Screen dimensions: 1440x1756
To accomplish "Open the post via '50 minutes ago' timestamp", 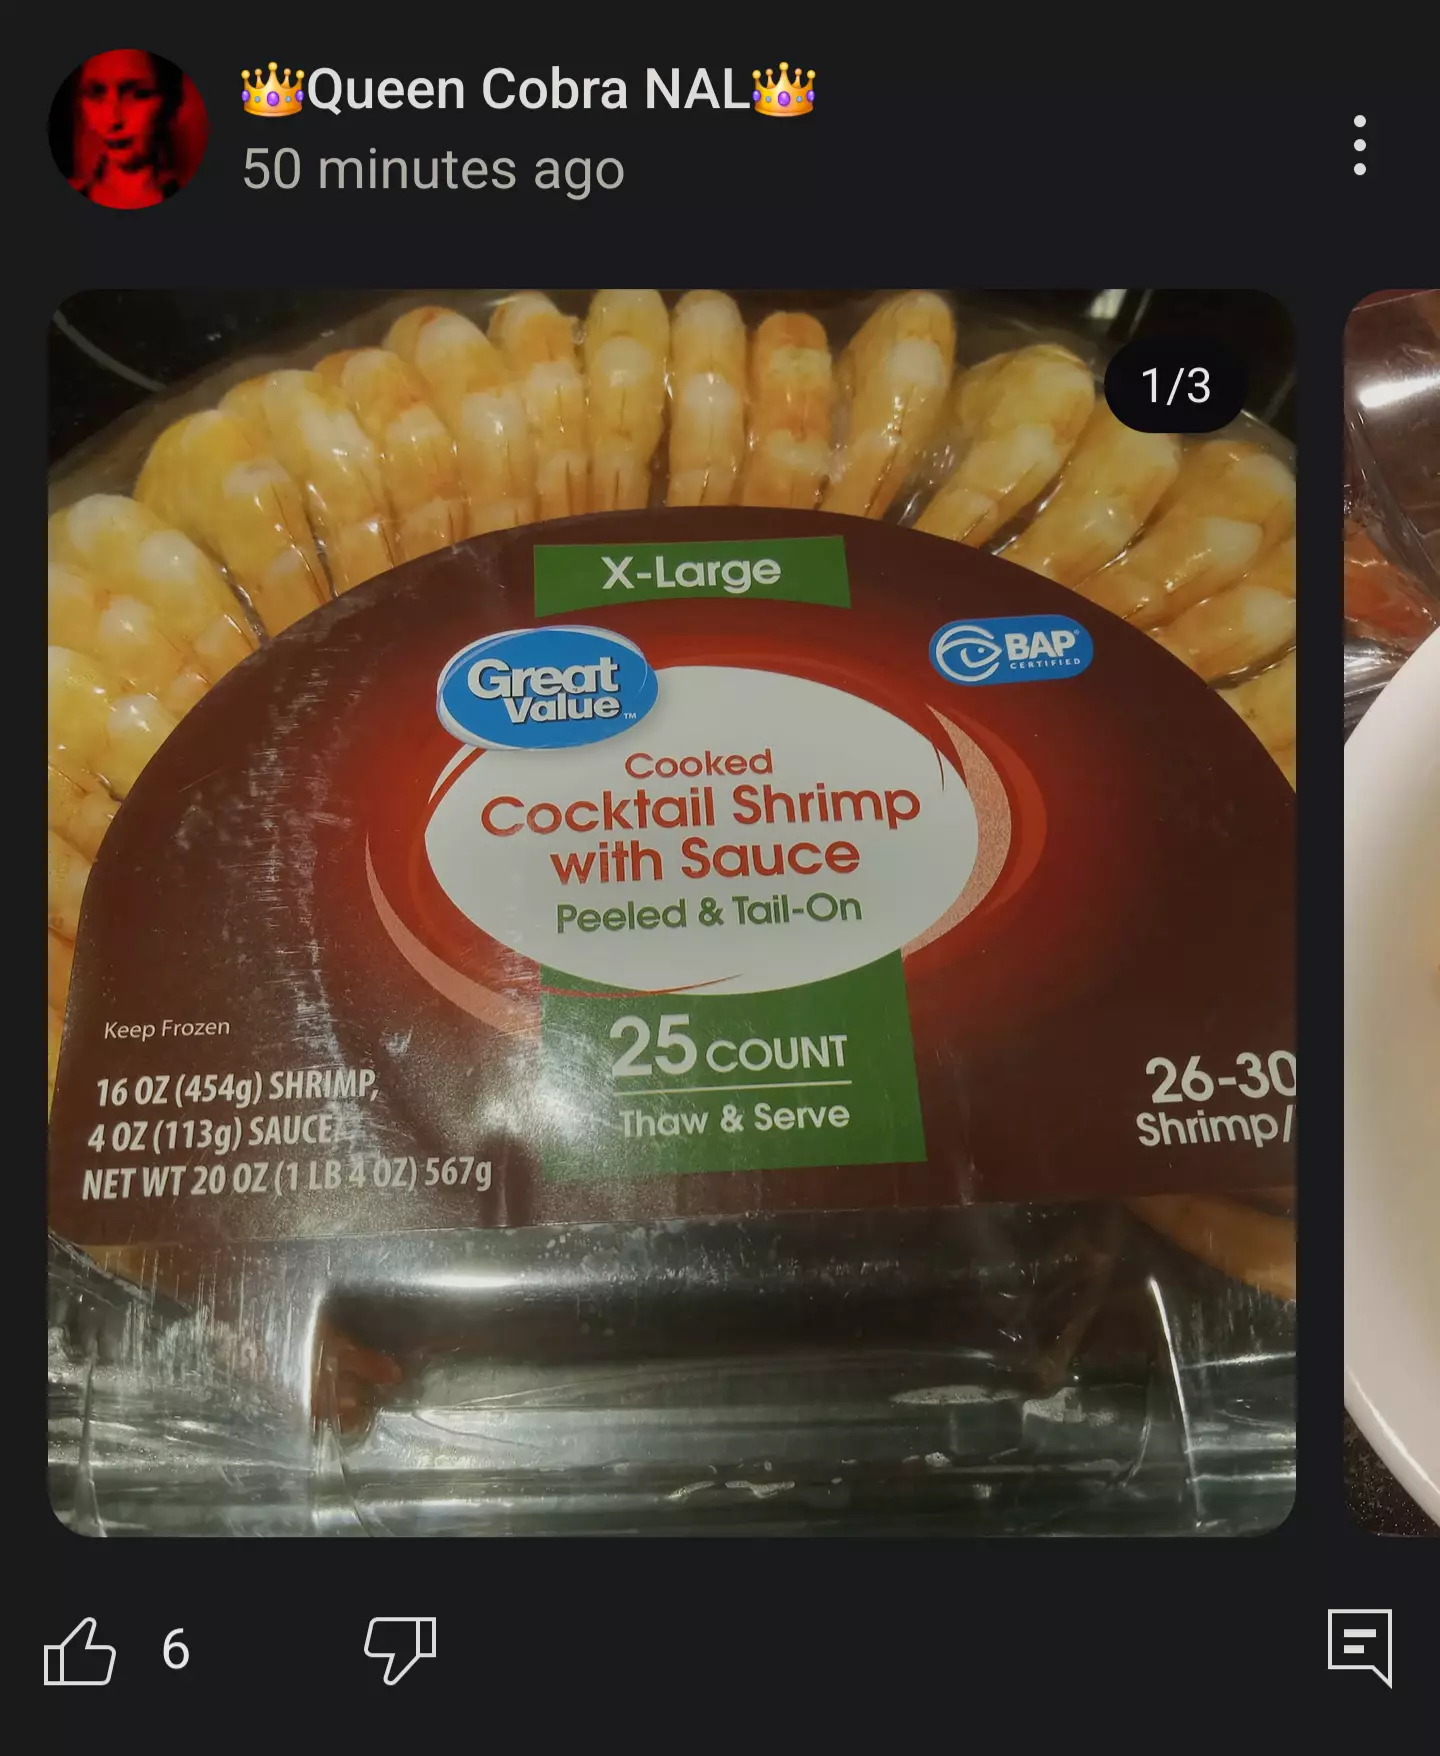I will [x=433, y=168].
